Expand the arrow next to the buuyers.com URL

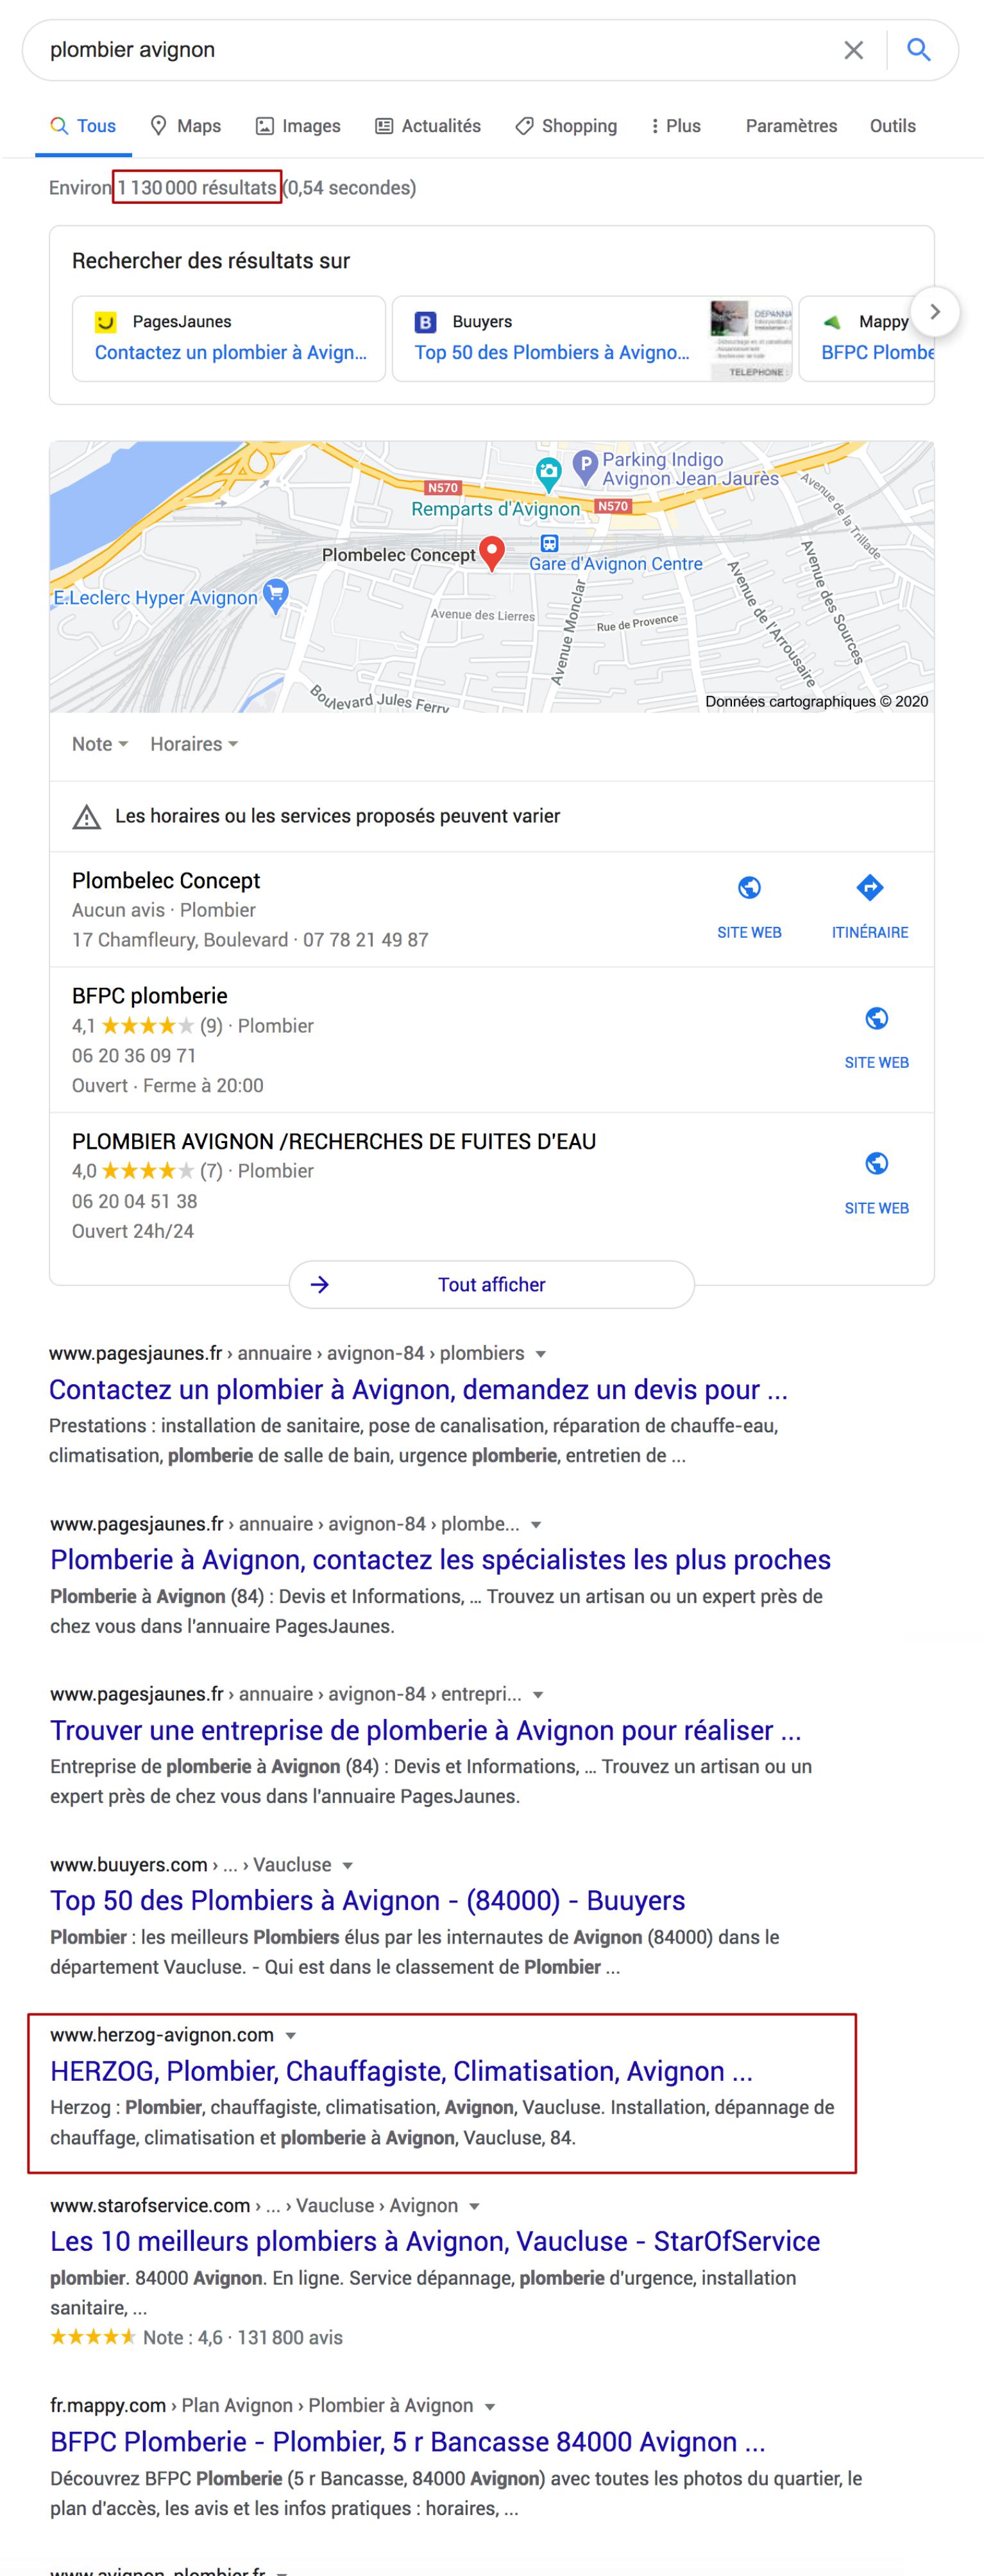click(x=347, y=1865)
